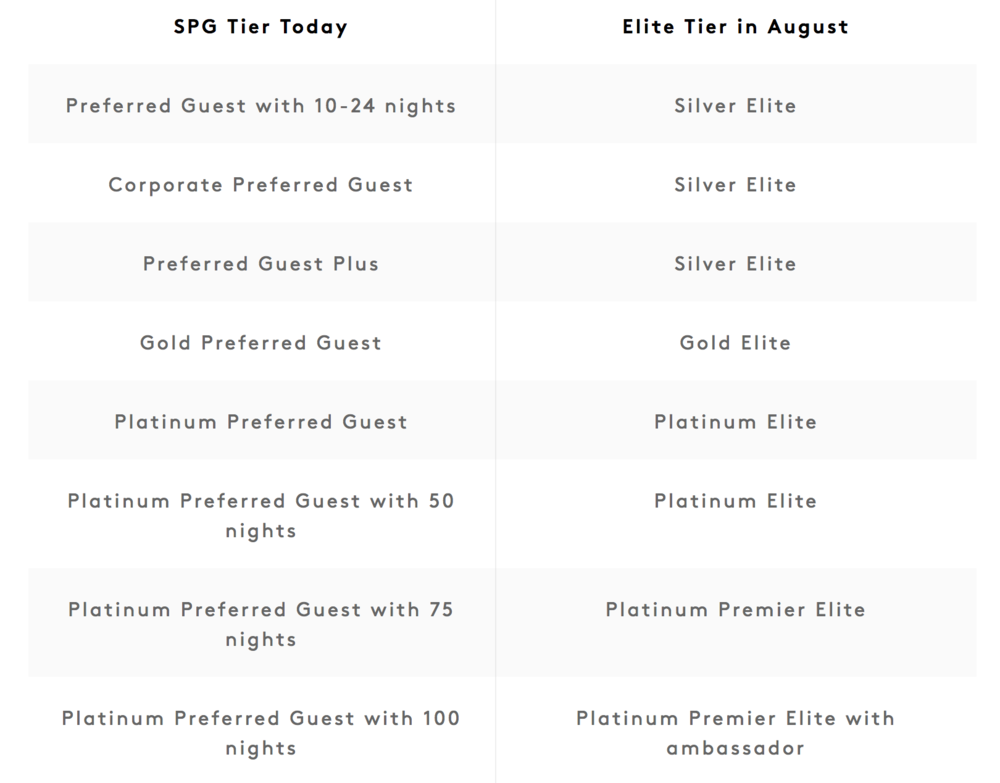Click the "Gold Elite" cell
This screenshot has width=1000, height=783.
click(x=735, y=343)
